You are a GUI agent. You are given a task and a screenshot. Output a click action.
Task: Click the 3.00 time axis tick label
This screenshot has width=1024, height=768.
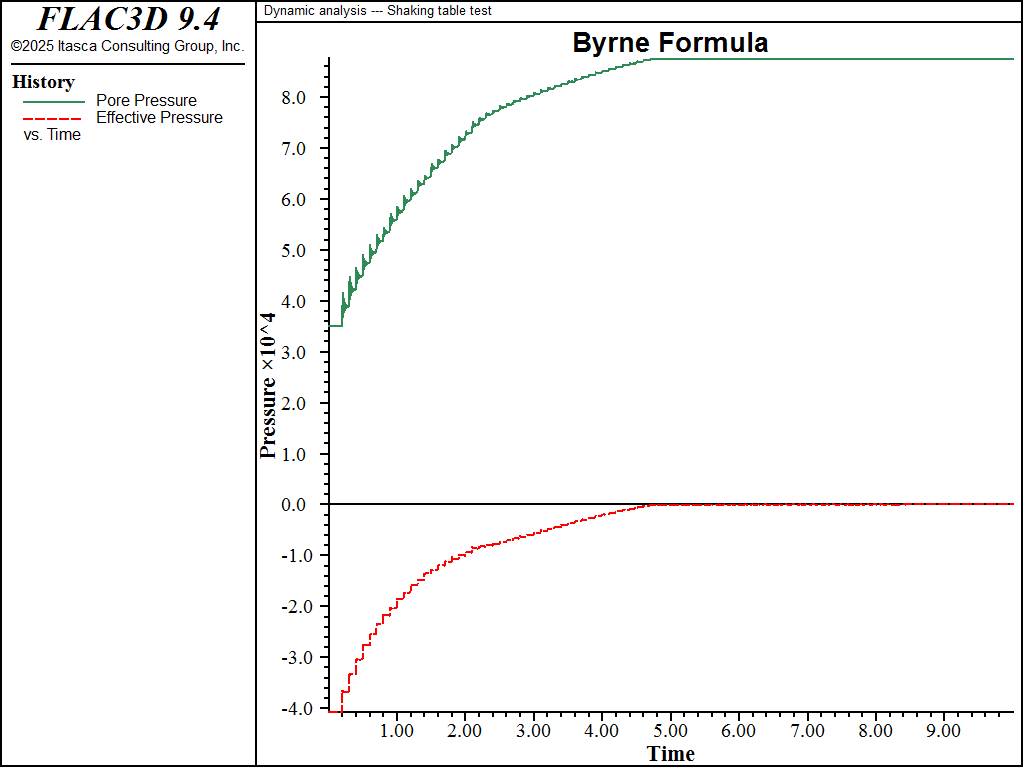tap(534, 731)
